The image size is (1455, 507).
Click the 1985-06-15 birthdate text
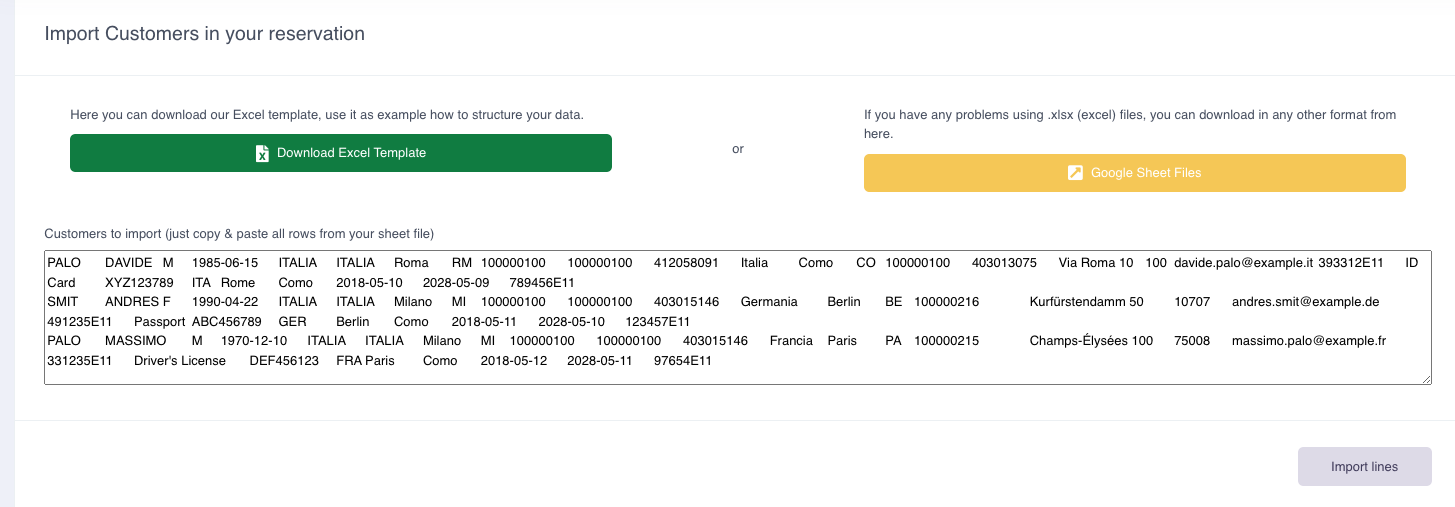point(225,263)
